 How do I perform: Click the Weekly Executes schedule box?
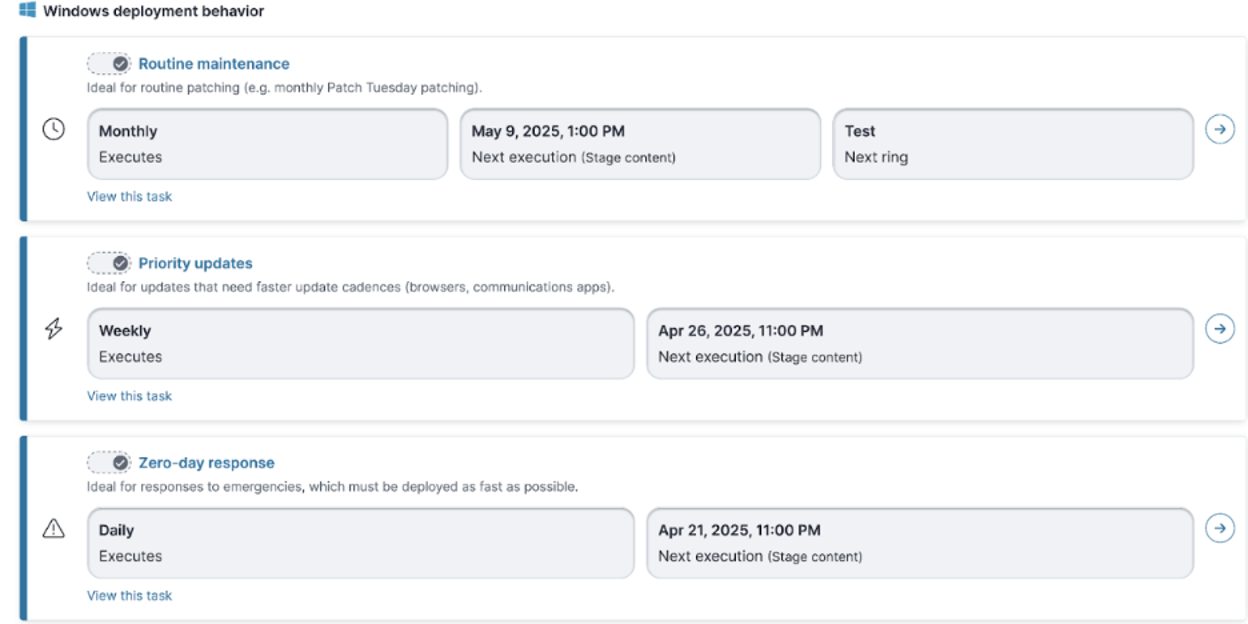tap(360, 343)
